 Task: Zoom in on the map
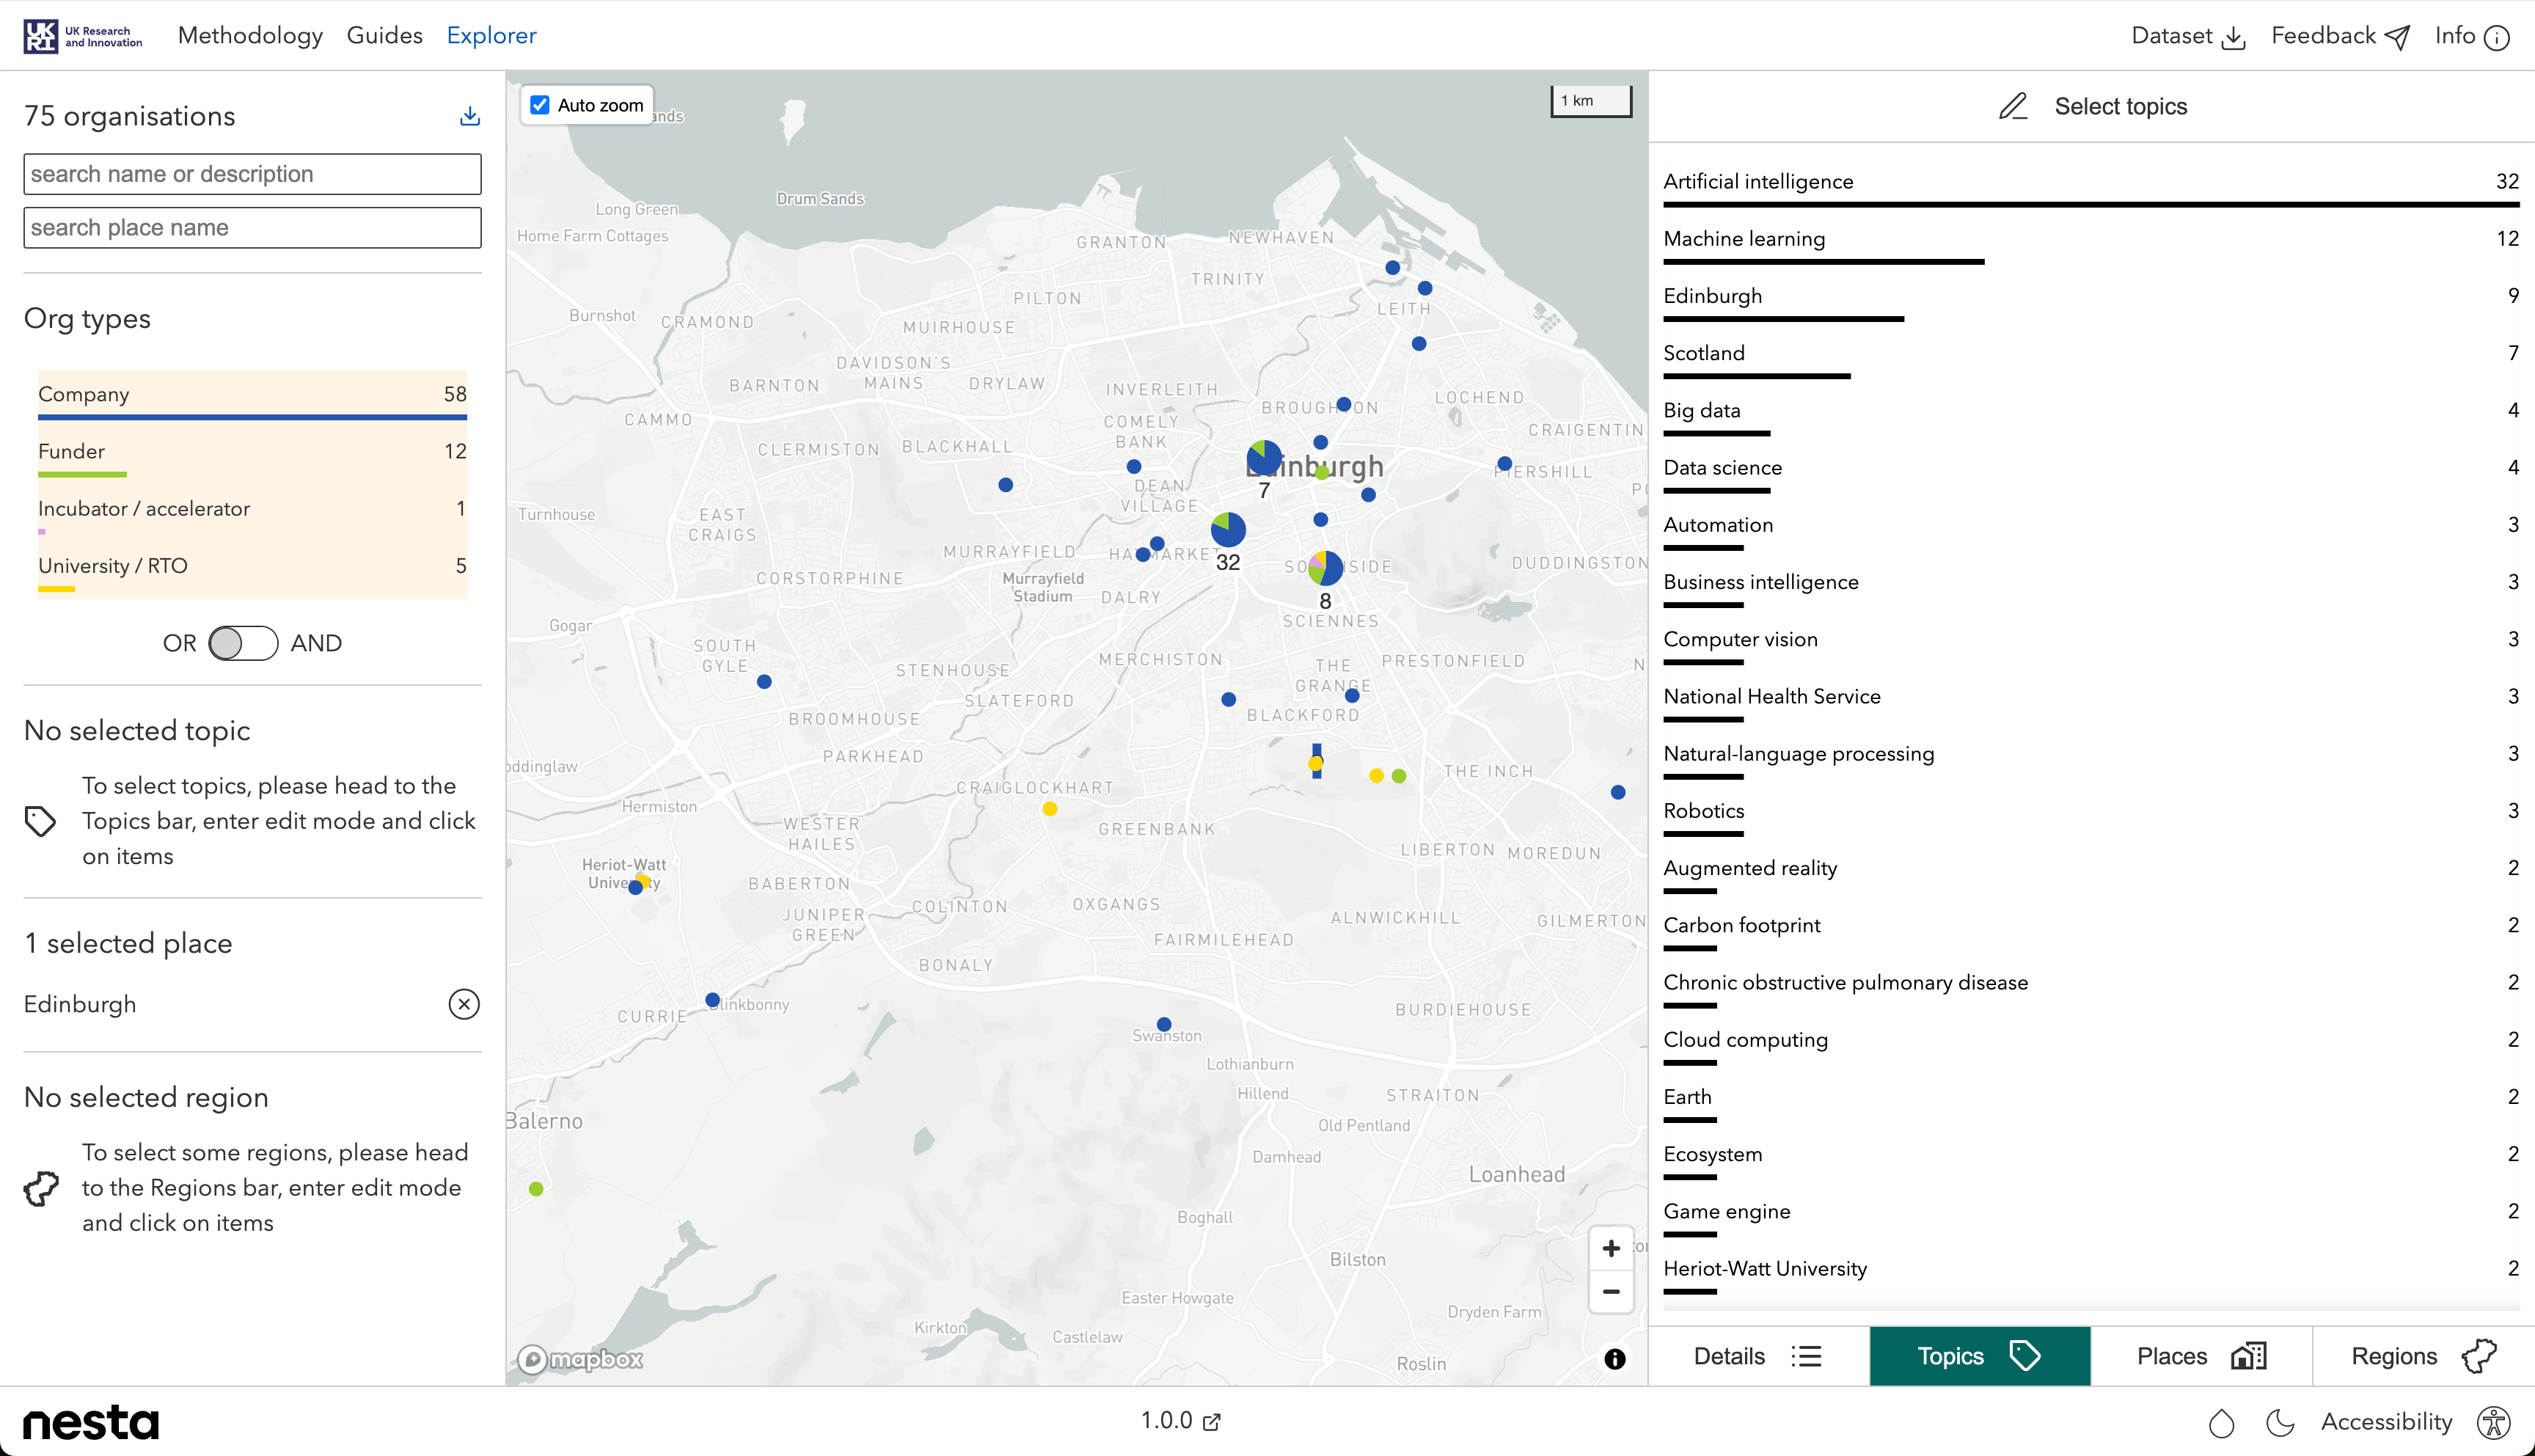tap(1611, 1248)
